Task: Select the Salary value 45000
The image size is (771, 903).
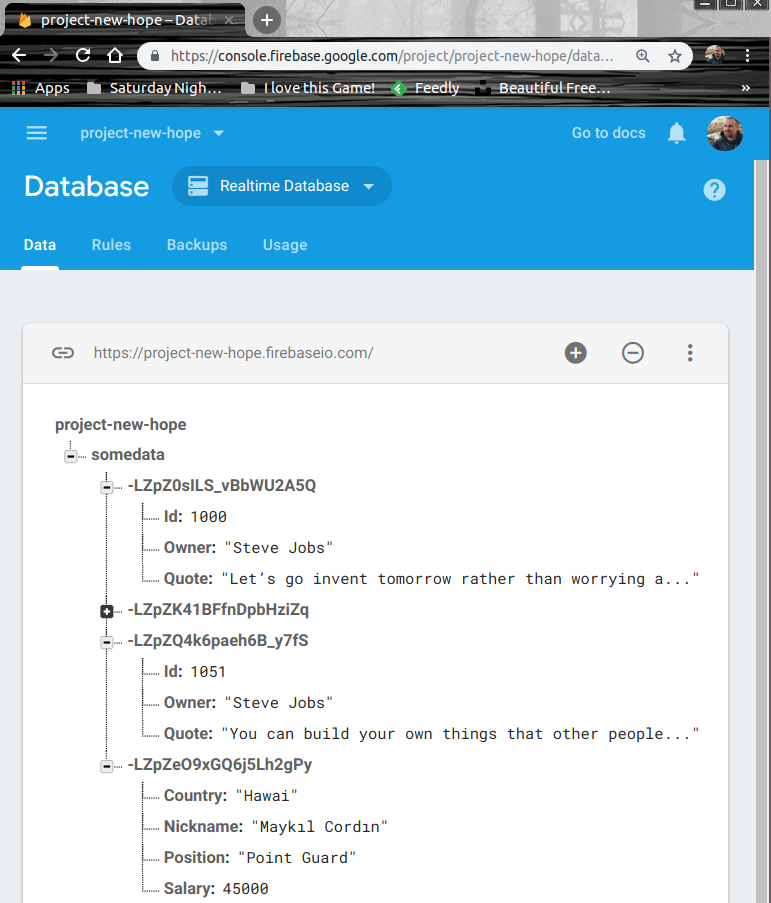Action: [245, 889]
